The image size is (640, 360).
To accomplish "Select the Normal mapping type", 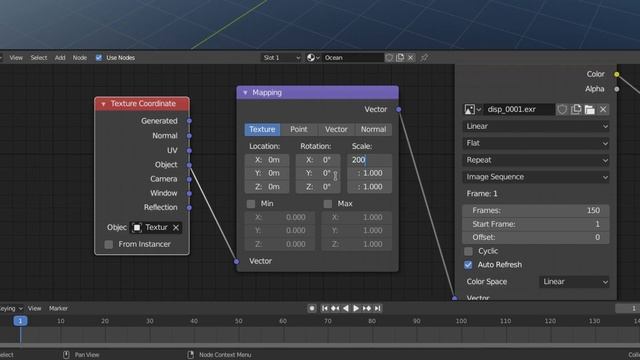I will tap(373, 129).
